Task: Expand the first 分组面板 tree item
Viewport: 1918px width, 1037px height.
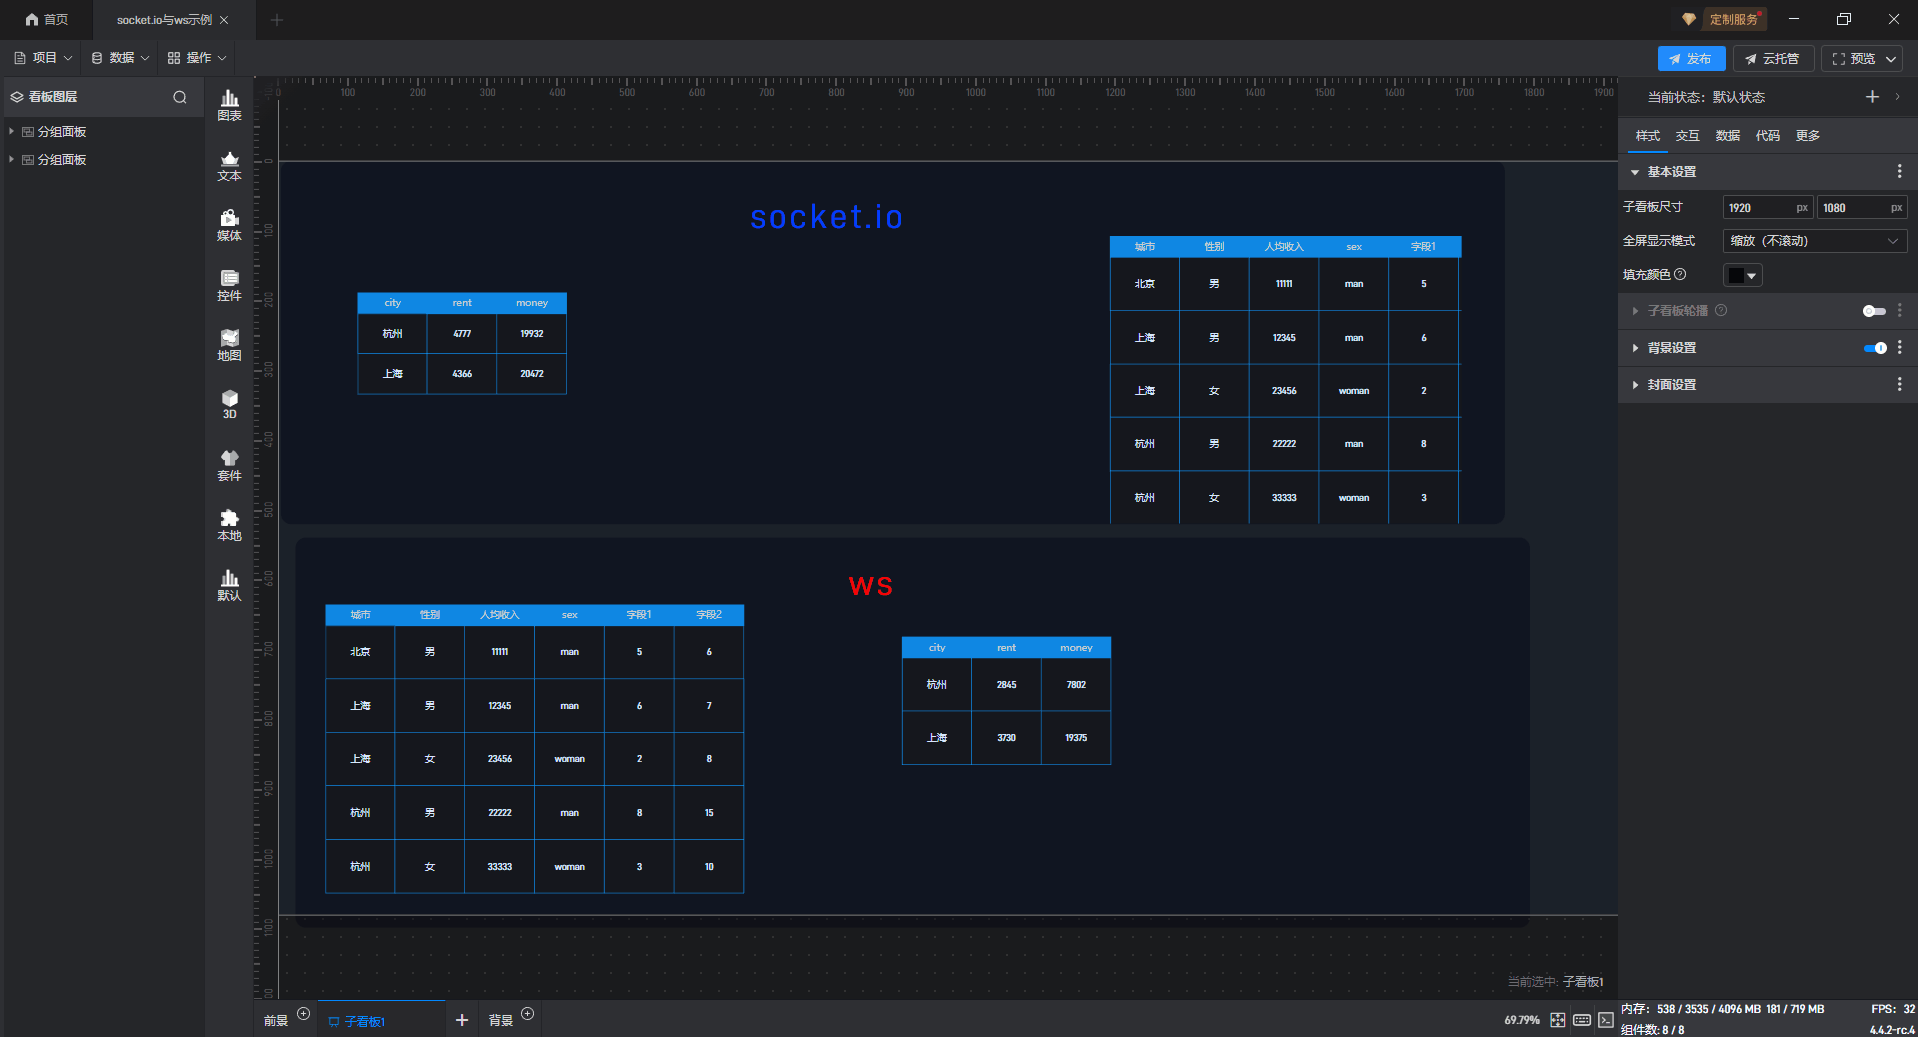Action: pyautogui.click(x=11, y=132)
